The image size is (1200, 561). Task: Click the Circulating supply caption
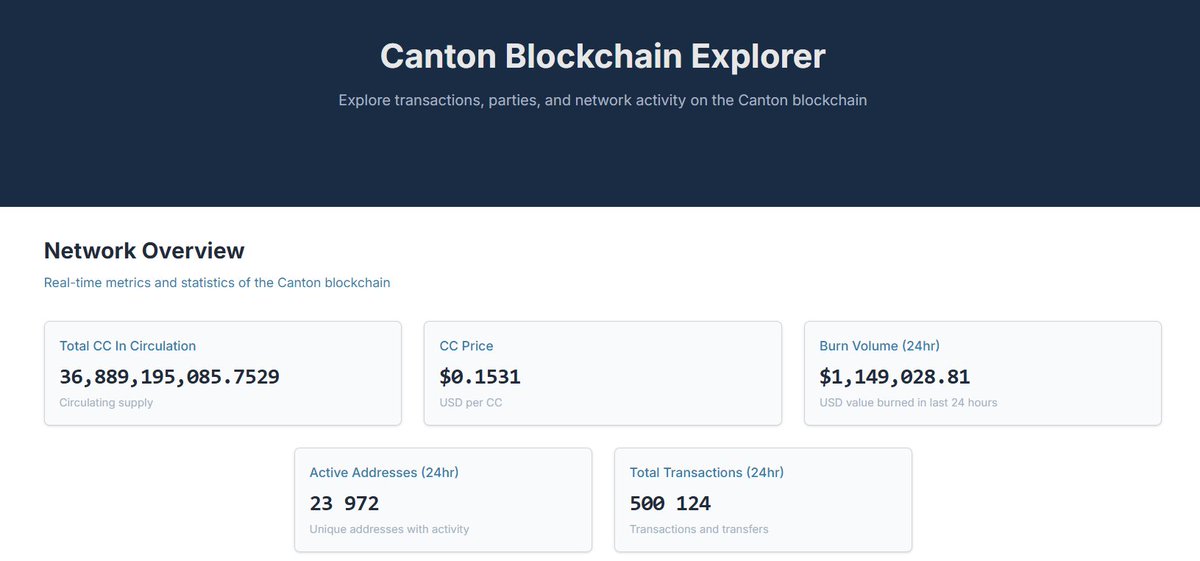106,403
